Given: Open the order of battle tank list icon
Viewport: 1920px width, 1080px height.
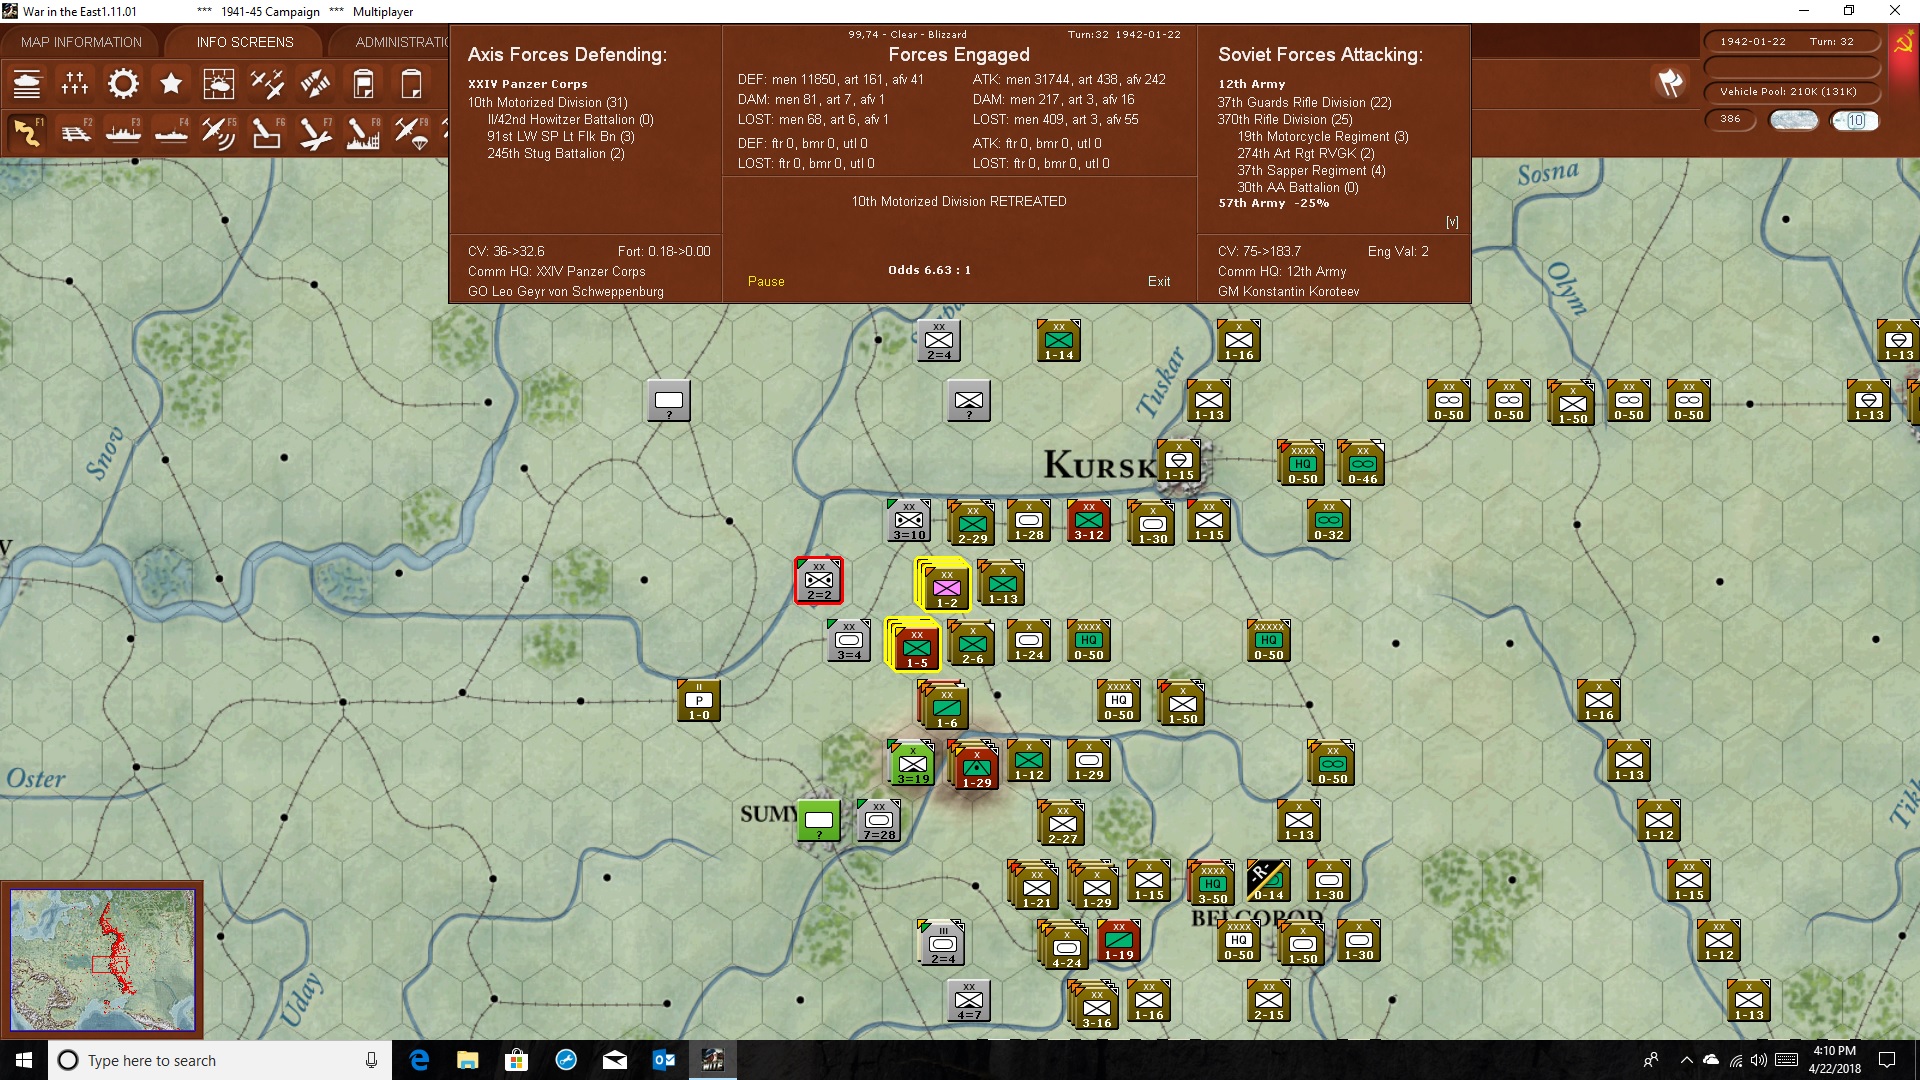Looking at the screenshot, I should tap(27, 84).
